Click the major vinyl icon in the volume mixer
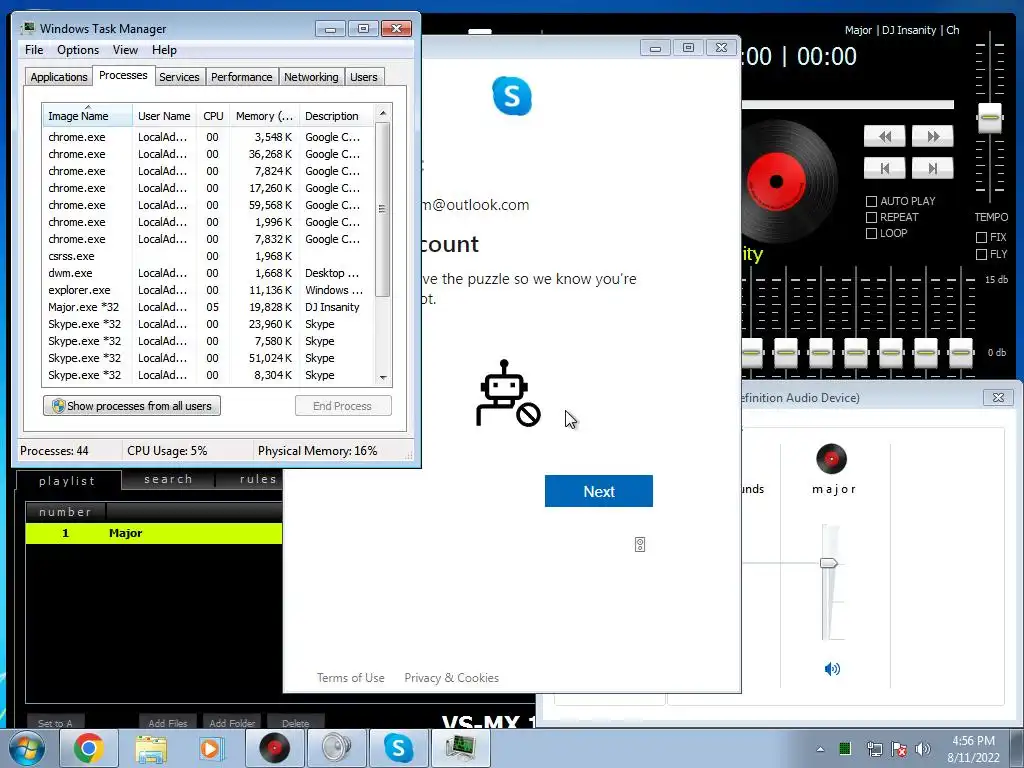Viewport: 1024px width, 768px height. pyautogui.click(x=831, y=458)
